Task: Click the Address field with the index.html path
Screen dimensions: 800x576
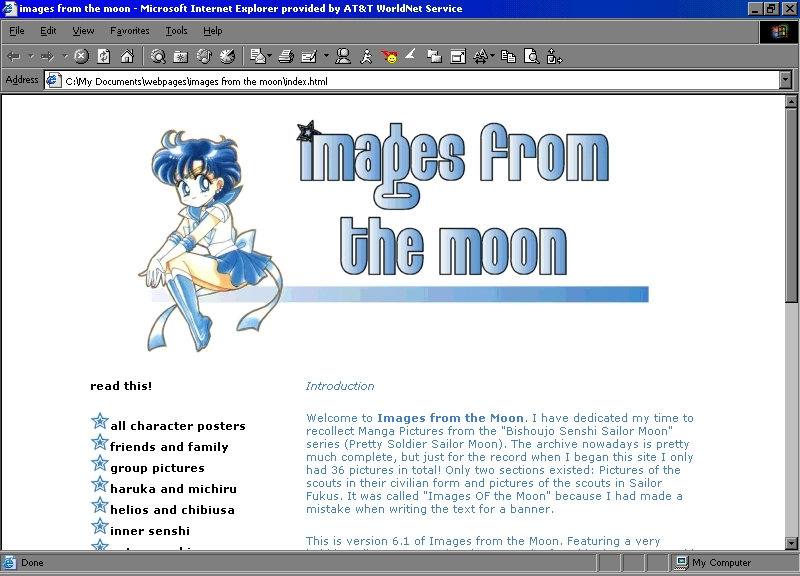Action: point(417,80)
